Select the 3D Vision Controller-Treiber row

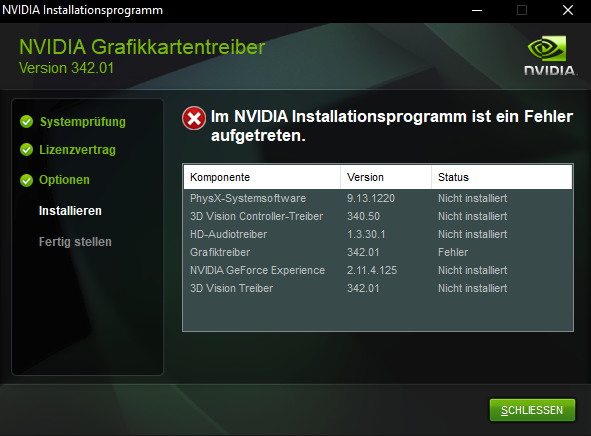[378, 216]
